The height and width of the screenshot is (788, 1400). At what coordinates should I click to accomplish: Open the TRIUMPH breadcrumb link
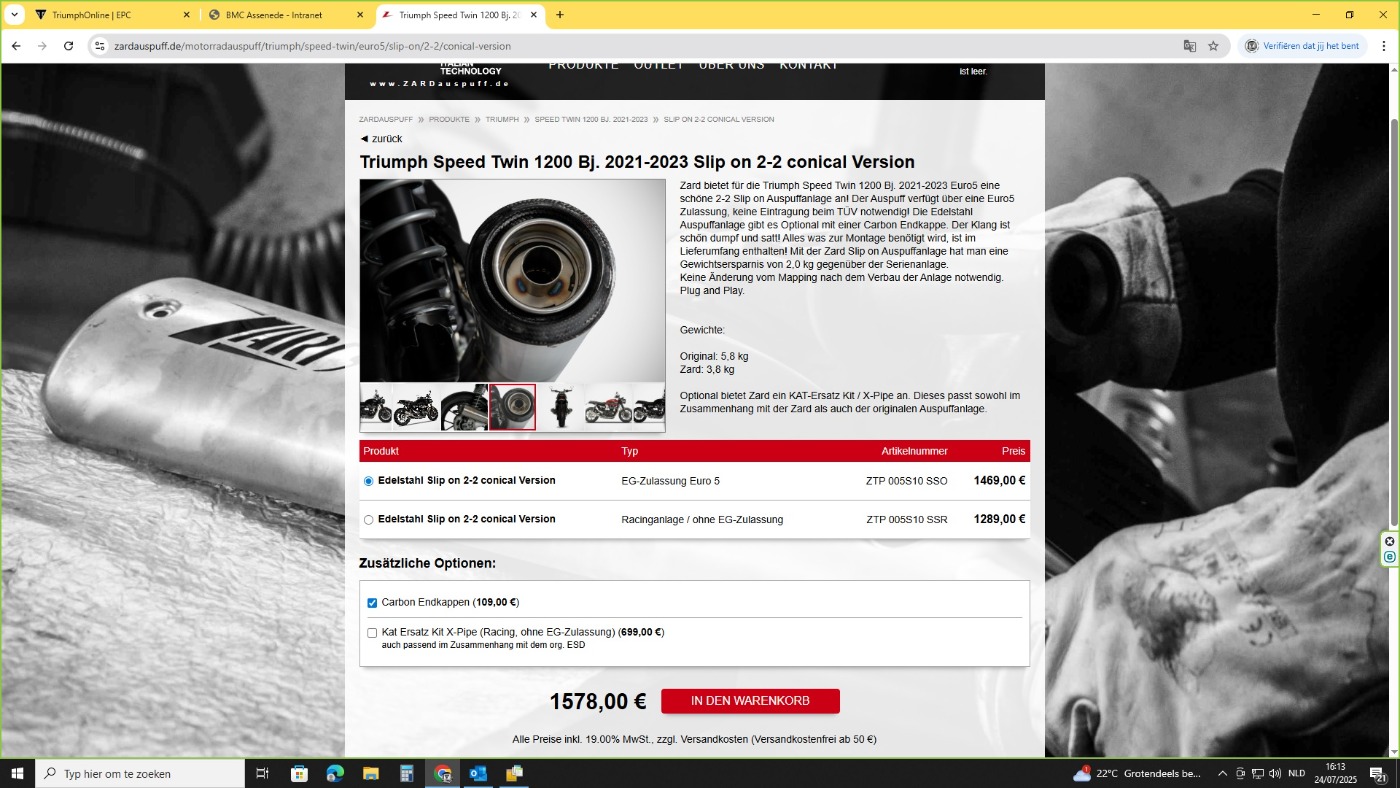(x=502, y=119)
